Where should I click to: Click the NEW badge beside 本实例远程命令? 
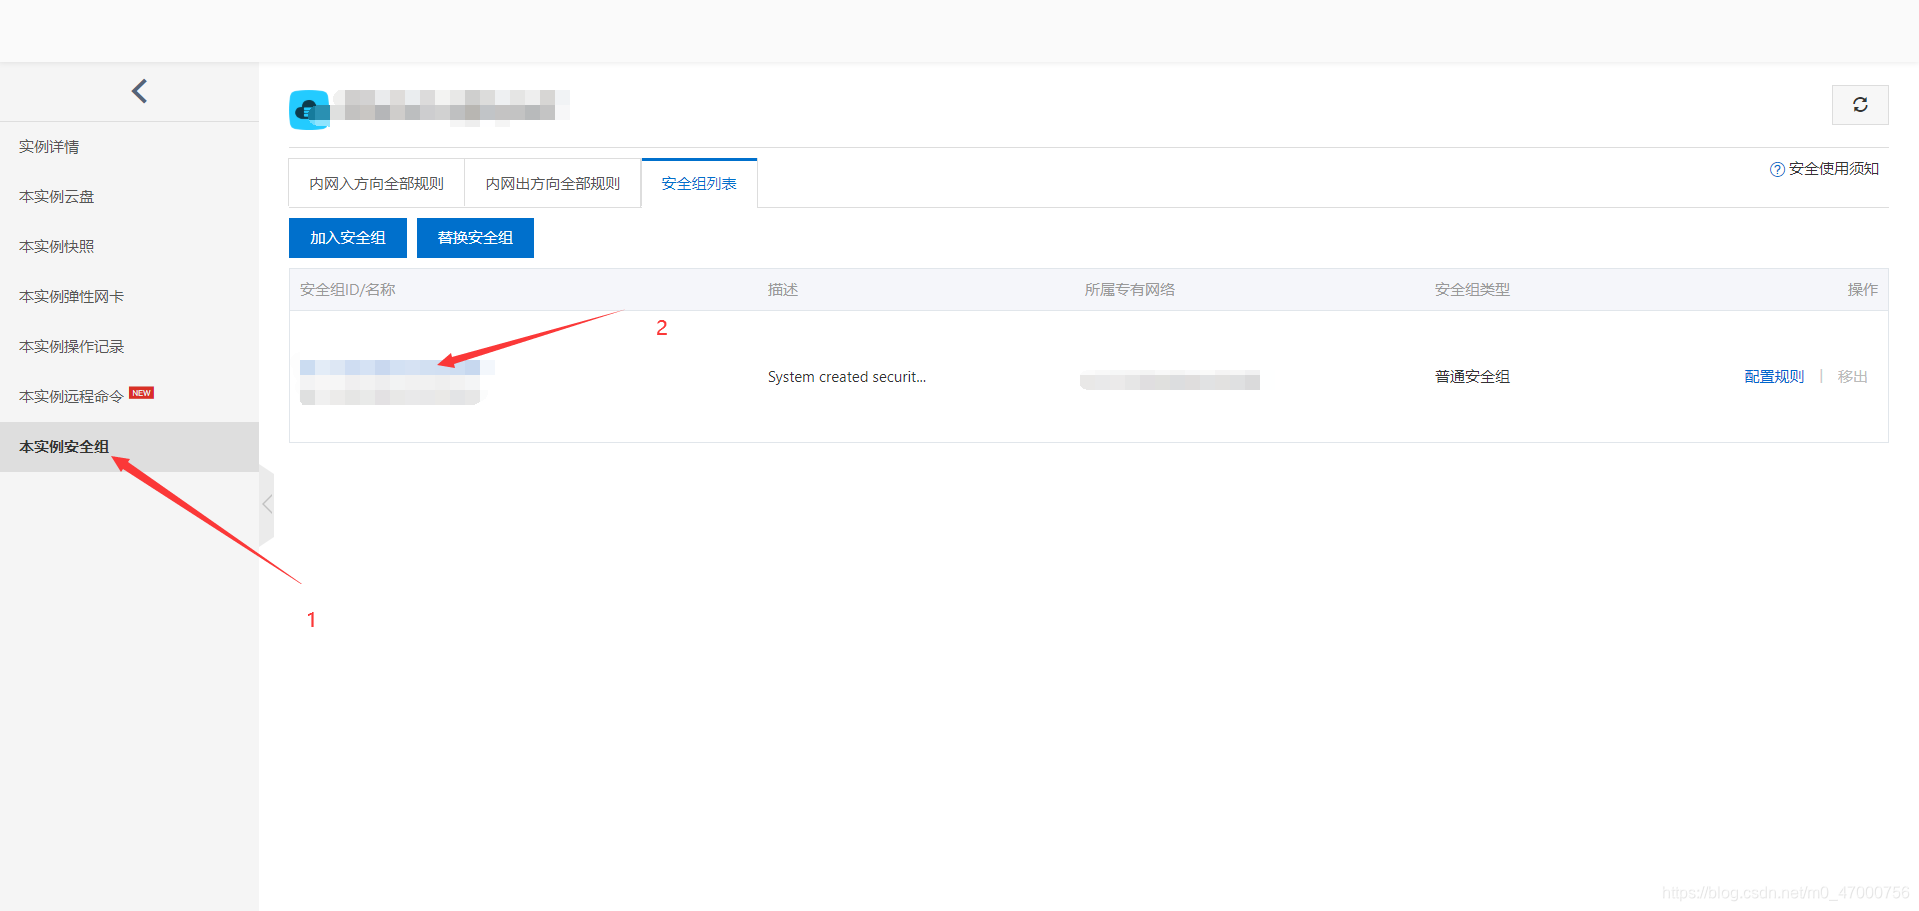pos(142,393)
